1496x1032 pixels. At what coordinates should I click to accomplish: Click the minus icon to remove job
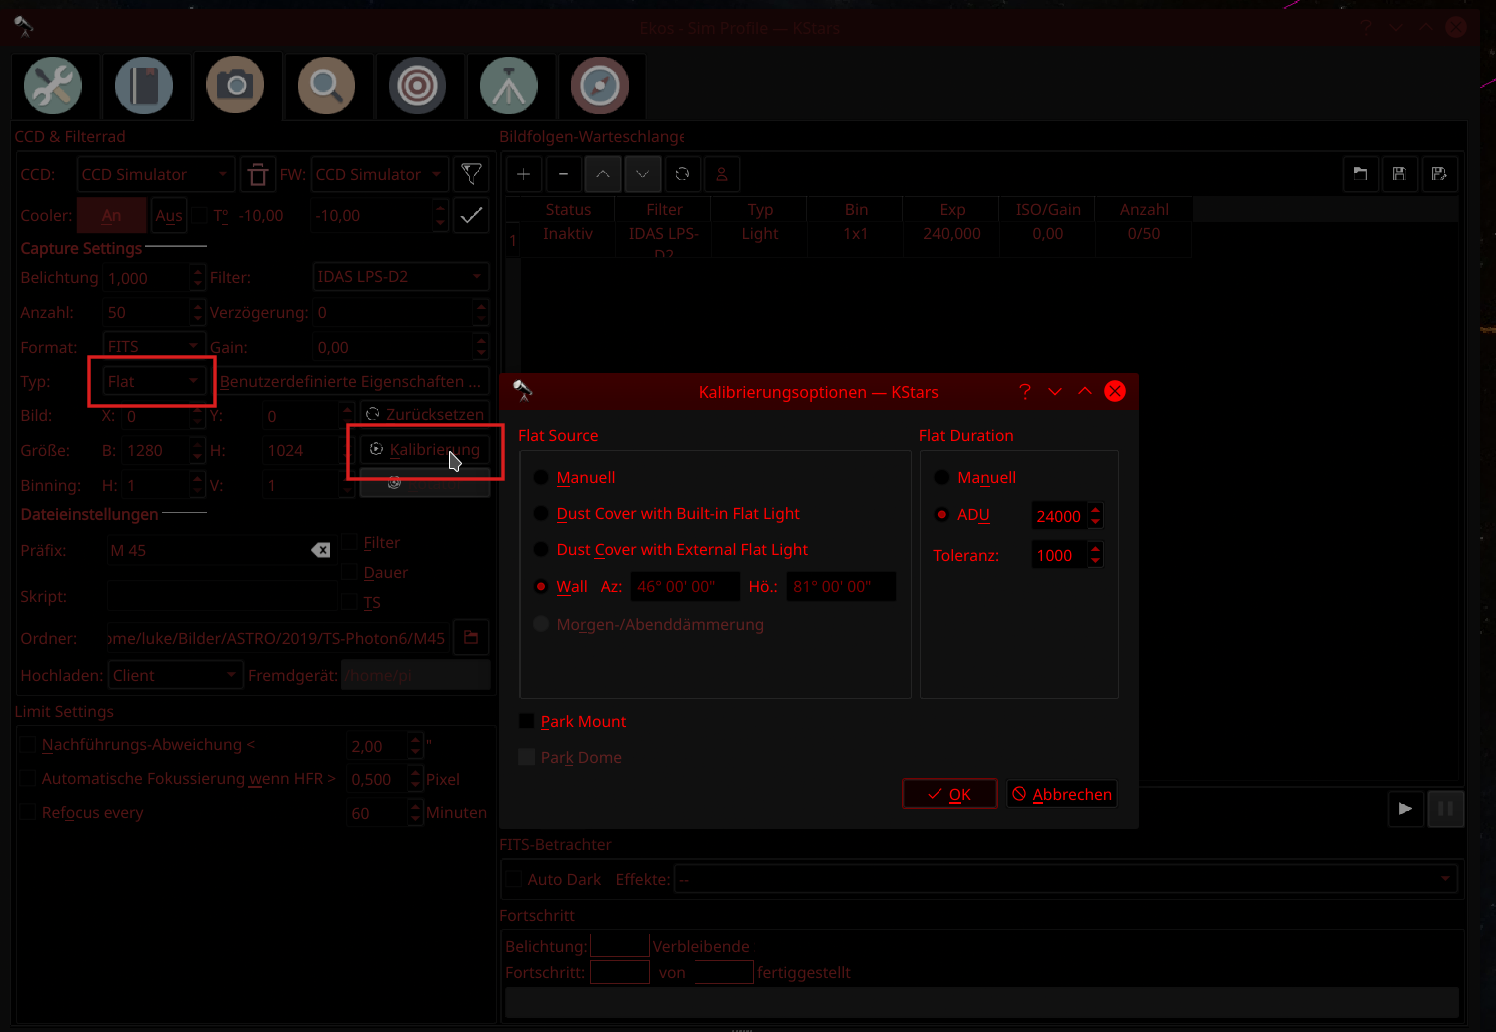click(563, 174)
